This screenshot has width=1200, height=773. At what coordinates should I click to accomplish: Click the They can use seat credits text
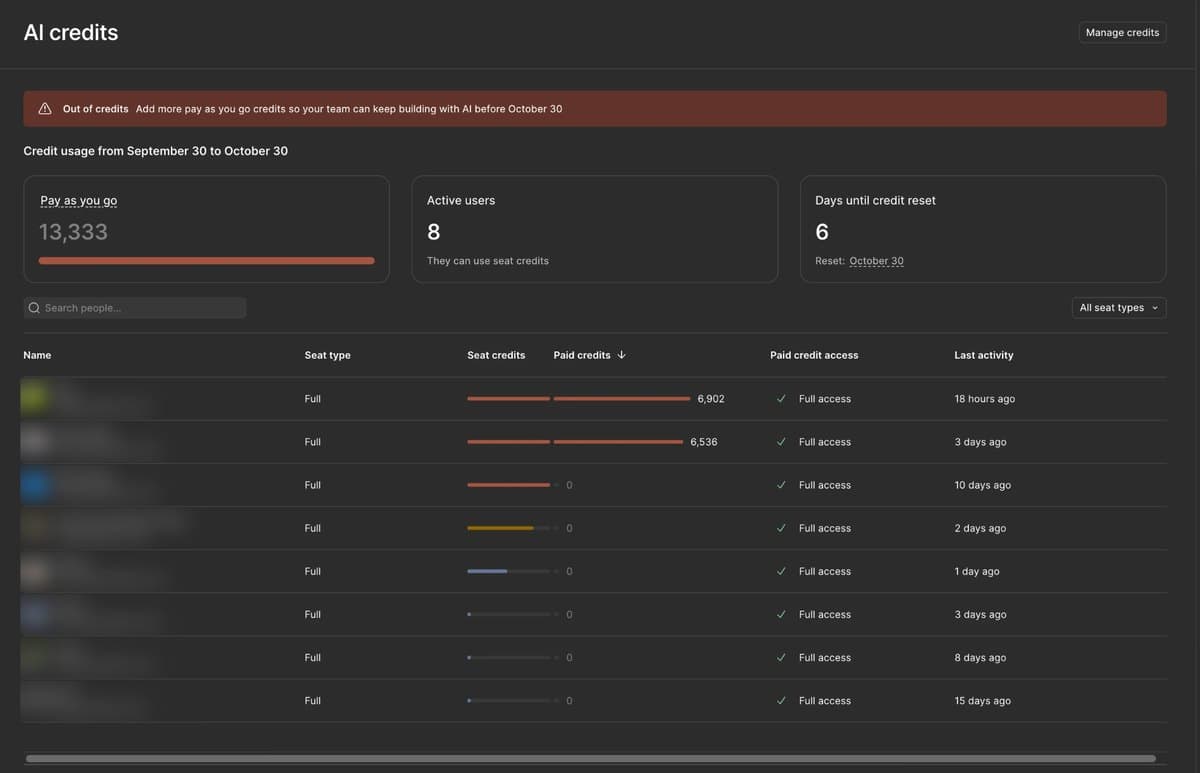pyautogui.click(x=488, y=261)
